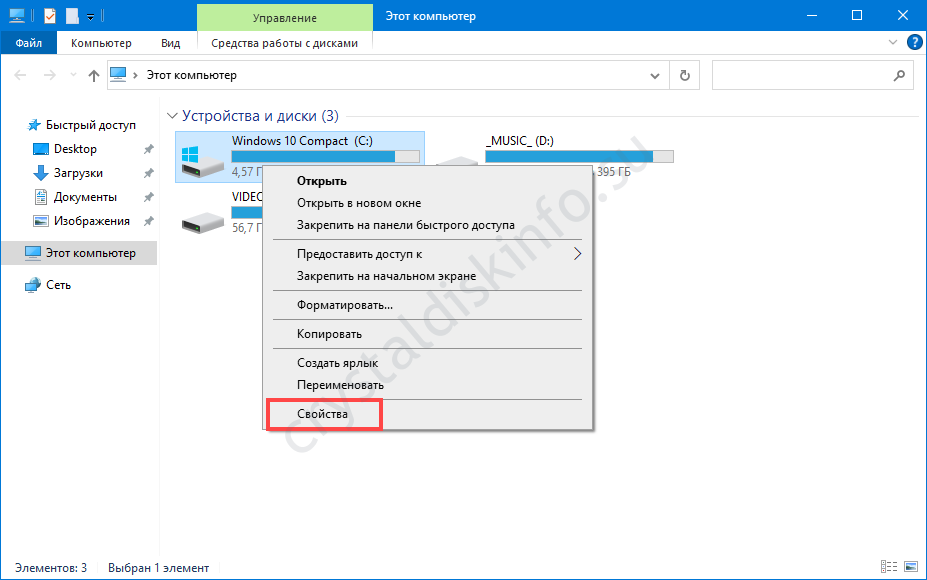Image resolution: width=927 pixels, height=580 pixels.
Task: Click the refresh button beside address bar
Action: (x=684, y=75)
